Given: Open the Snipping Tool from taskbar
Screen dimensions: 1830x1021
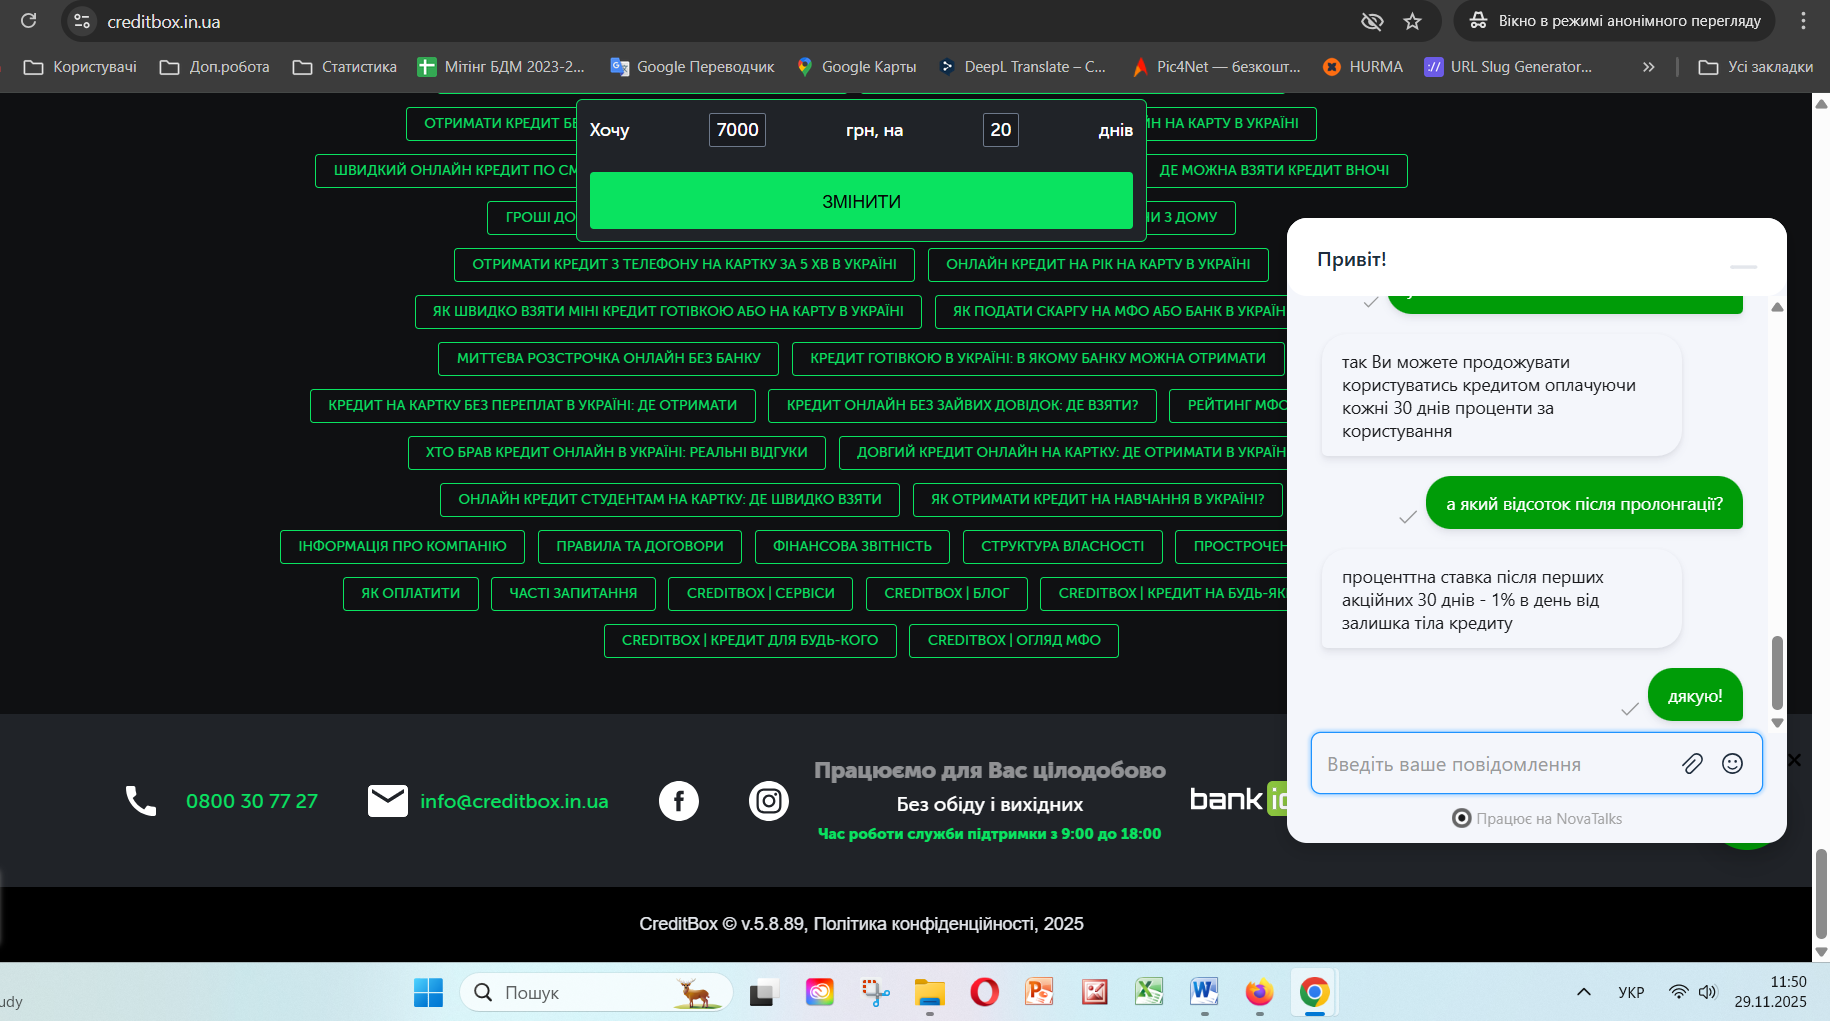Looking at the screenshot, I should (875, 992).
